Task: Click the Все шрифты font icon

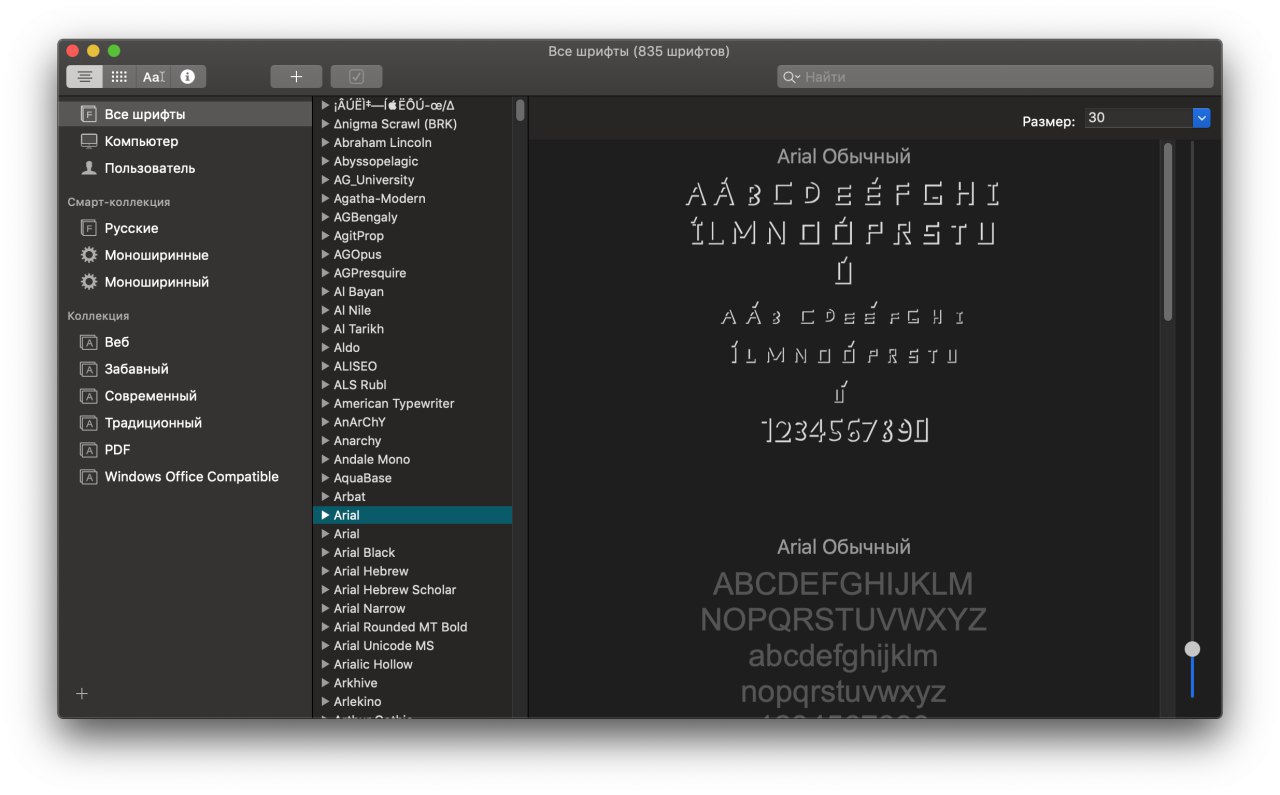Action: click(x=89, y=114)
